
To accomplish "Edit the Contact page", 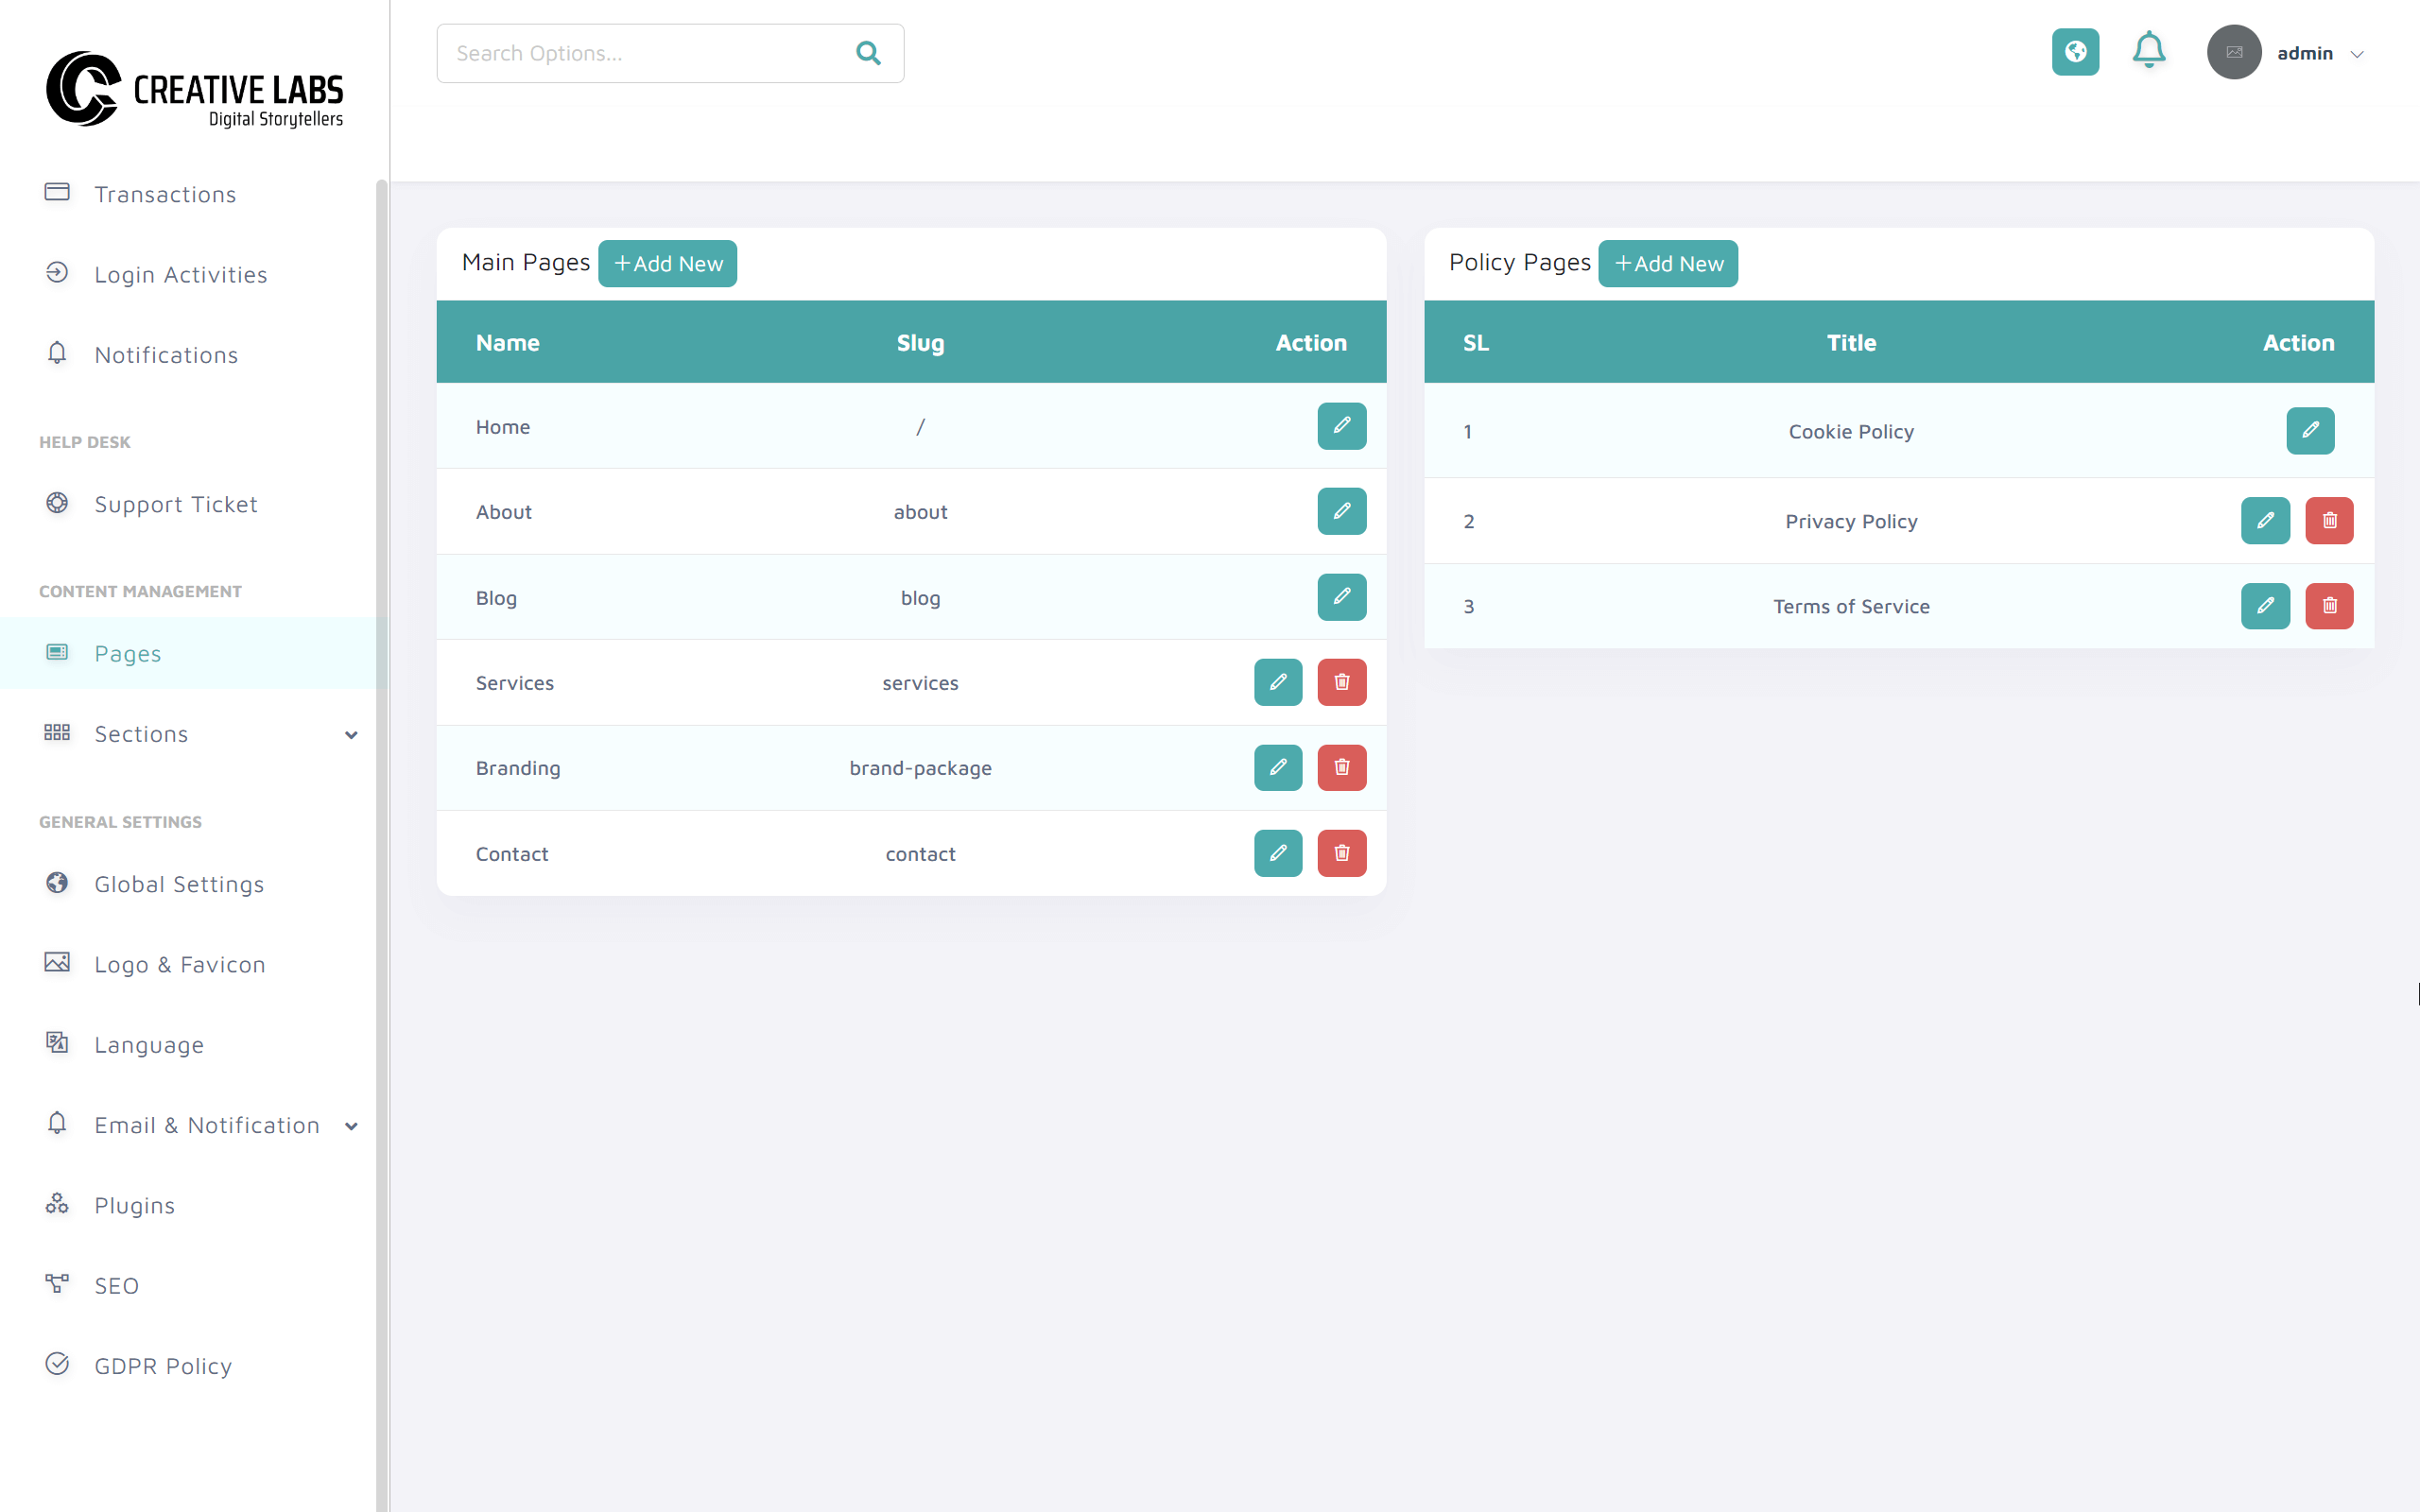I will pos(1278,853).
